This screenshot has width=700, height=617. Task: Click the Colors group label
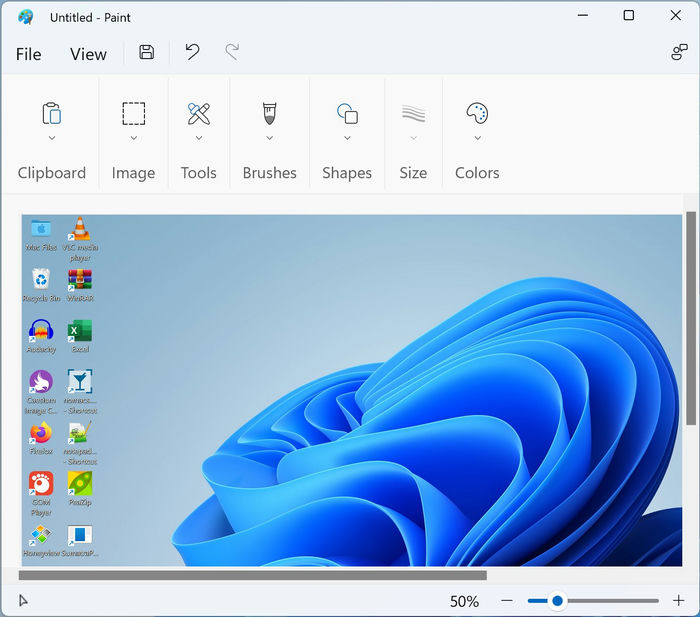pos(477,173)
